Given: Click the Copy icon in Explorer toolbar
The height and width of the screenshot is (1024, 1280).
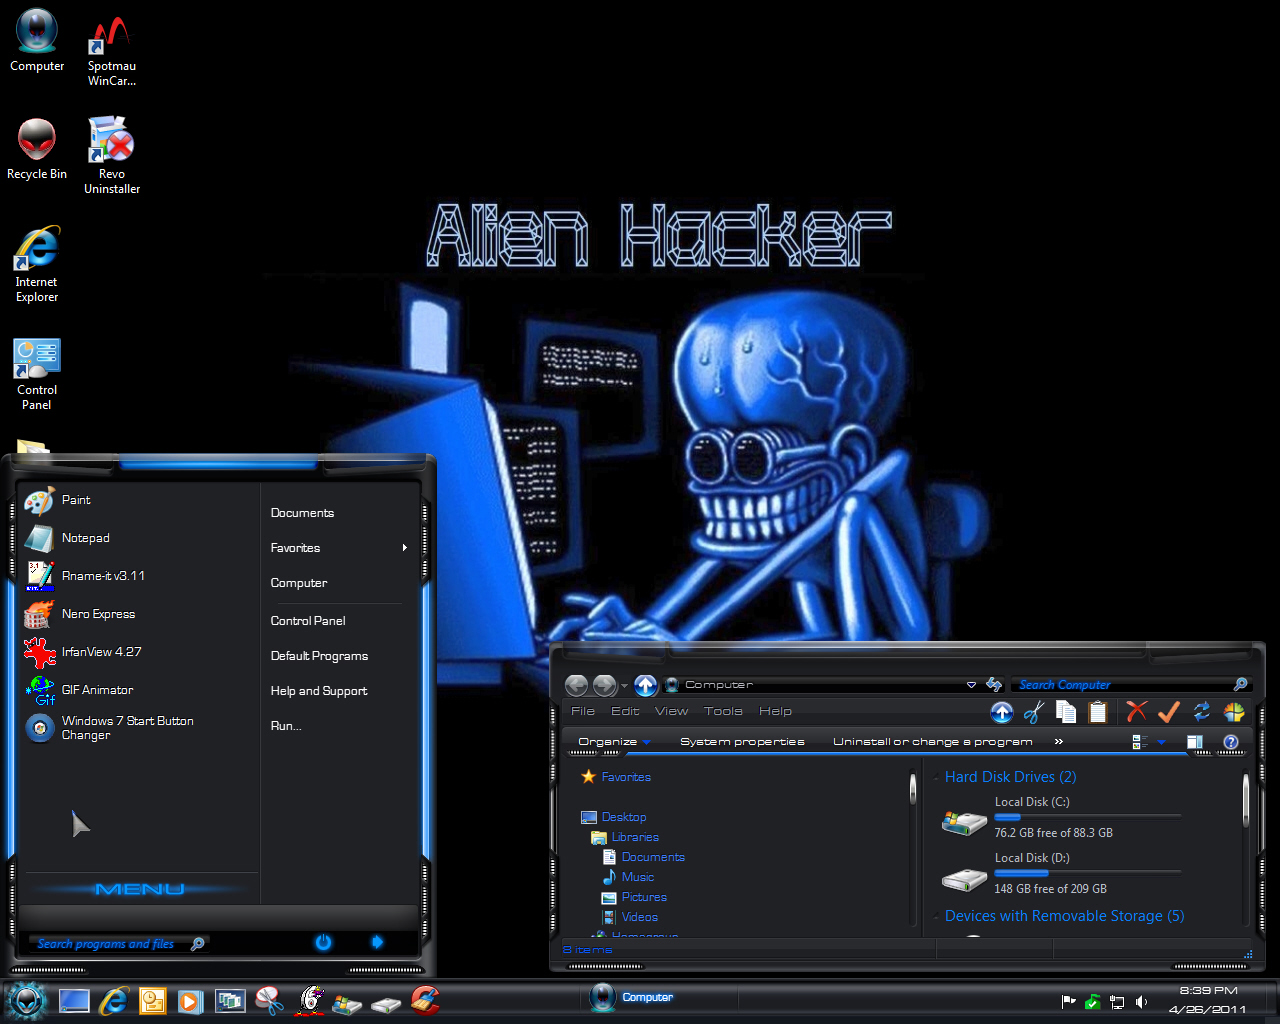Looking at the screenshot, I should point(1066,712).
